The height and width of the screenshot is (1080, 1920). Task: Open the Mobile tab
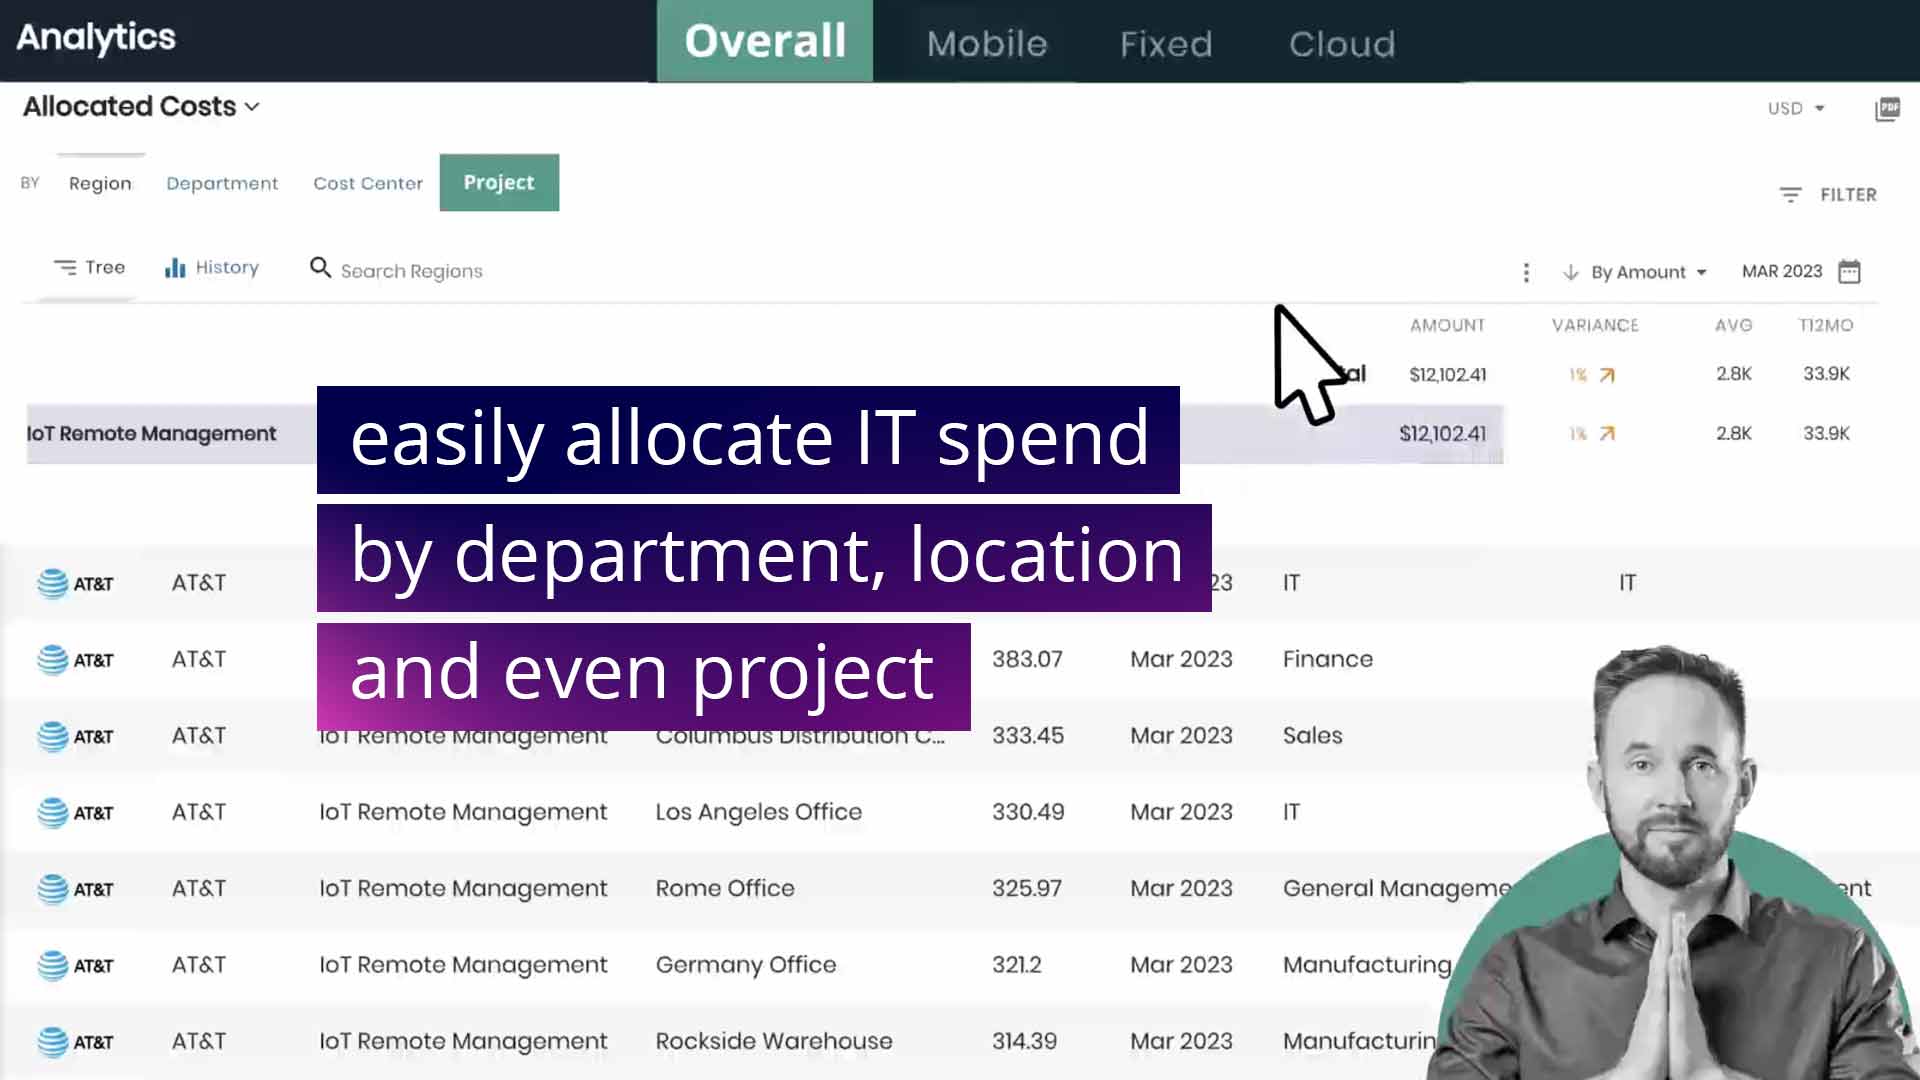click(x=987, y=43)
